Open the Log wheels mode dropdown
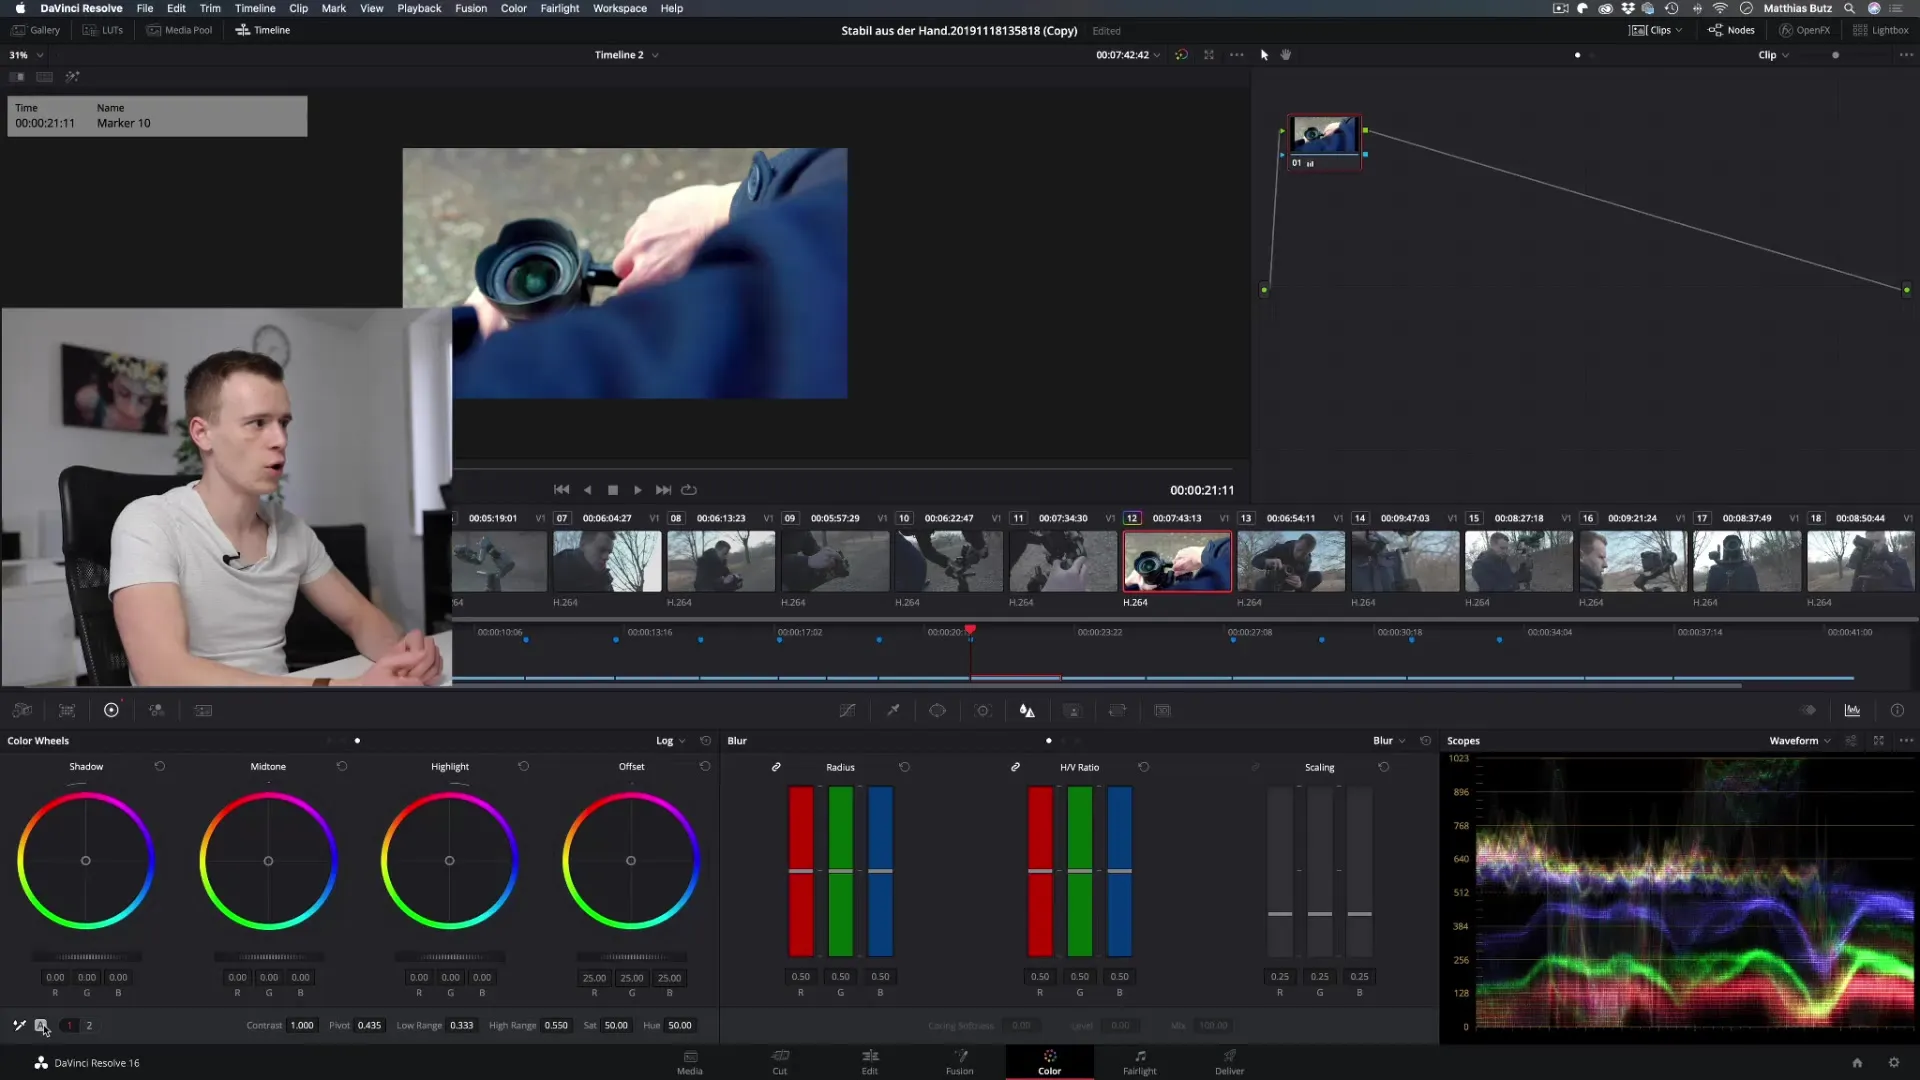The height and width of the screenshot is (1080, 1920). 670,741
